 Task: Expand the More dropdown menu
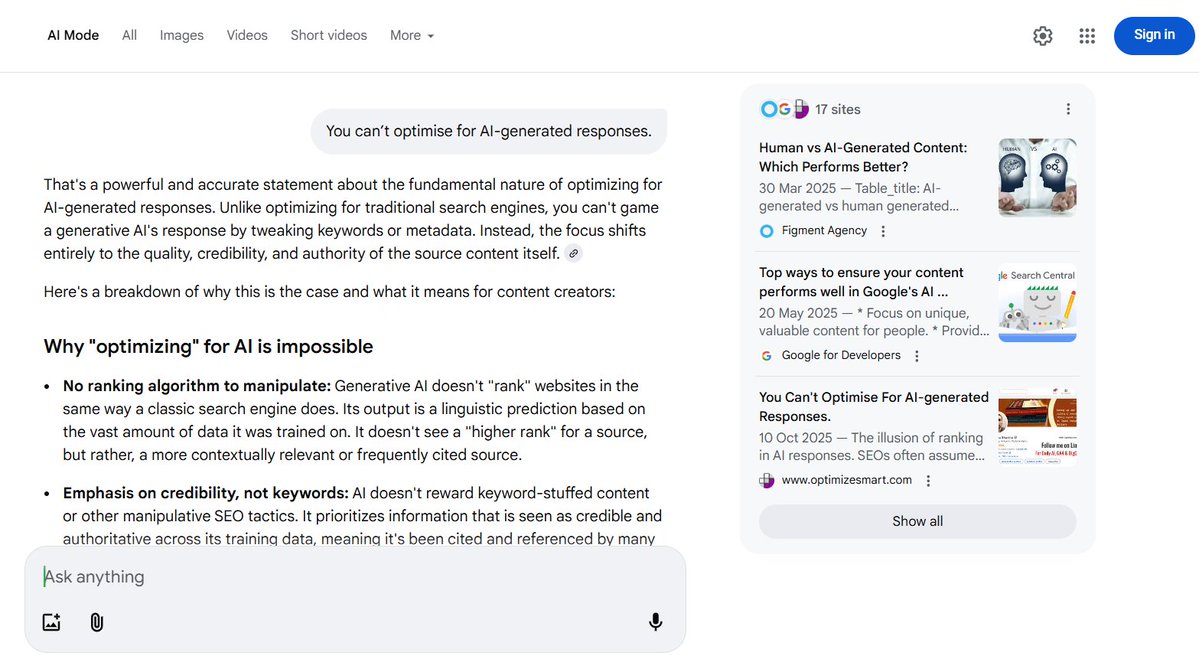[412, 35]
